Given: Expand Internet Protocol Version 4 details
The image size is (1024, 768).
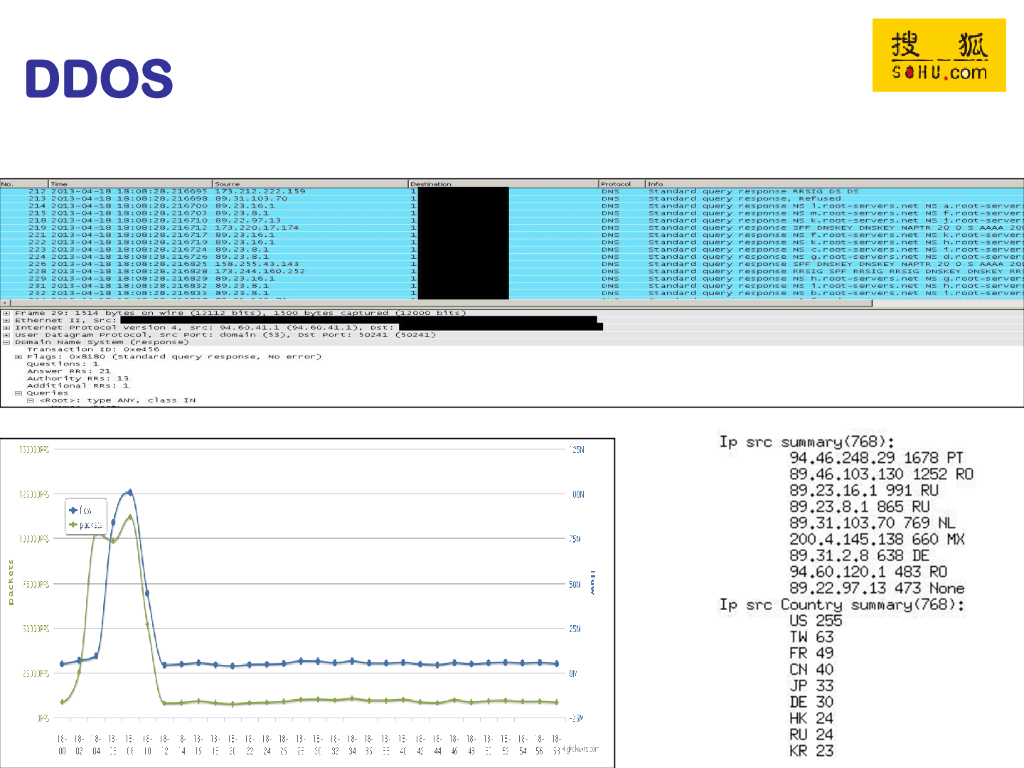Looking at the screenshot, I should [6, 328].
